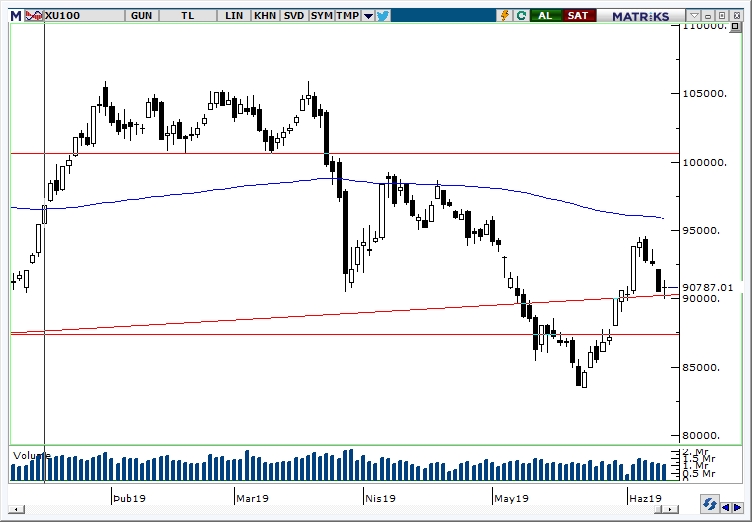Image resolution: width=752 pixels, height=522 pixels.
Task: Click the Volume indicator label
Action: pyautogui.click(x=32, y=455)
